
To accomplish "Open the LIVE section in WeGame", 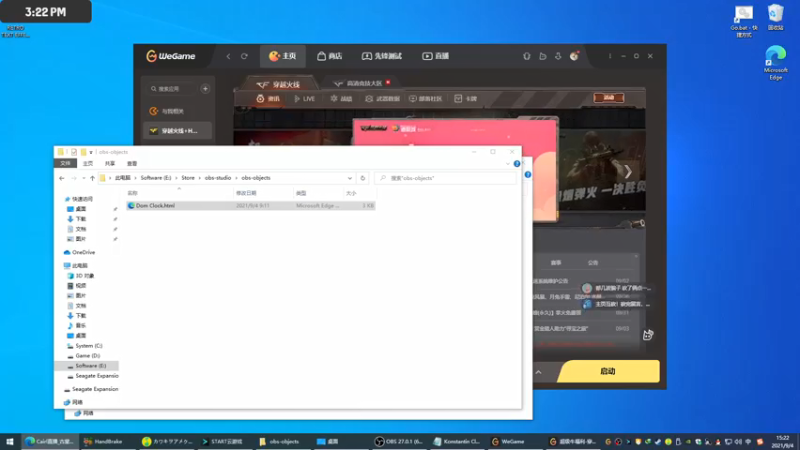I will [305, 99].
